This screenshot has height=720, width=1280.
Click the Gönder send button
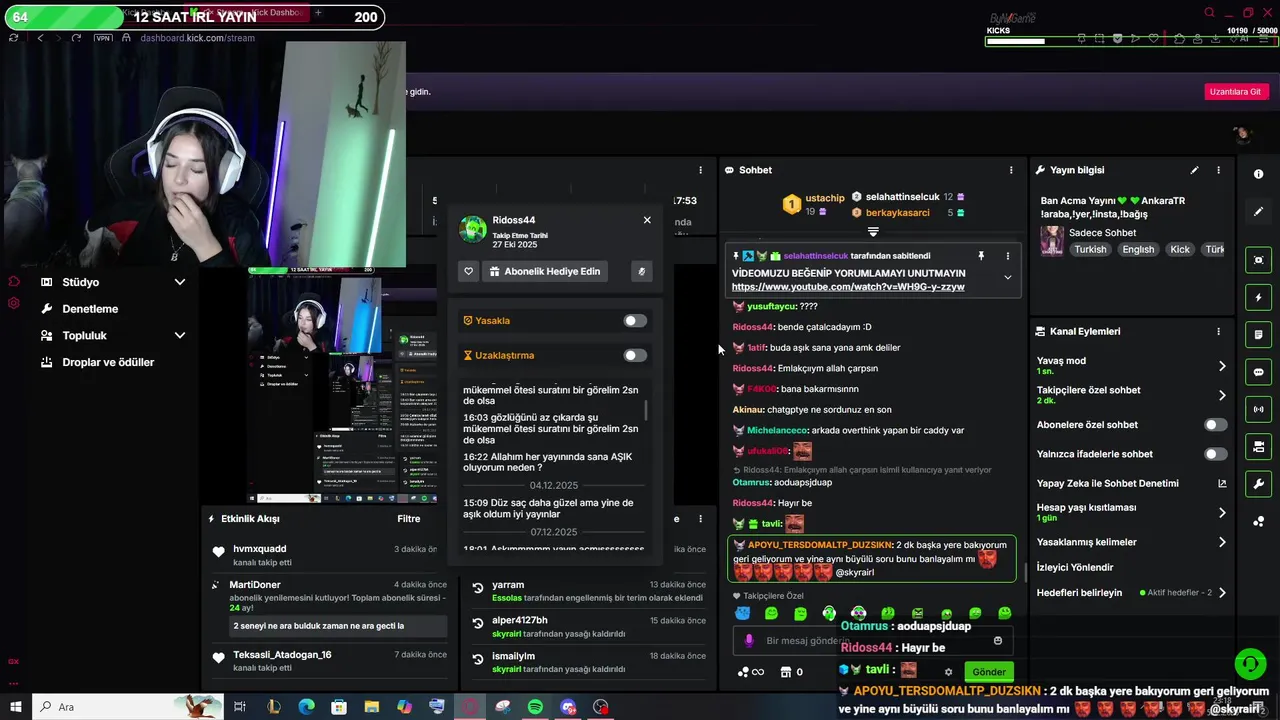[x=989, y=672]
